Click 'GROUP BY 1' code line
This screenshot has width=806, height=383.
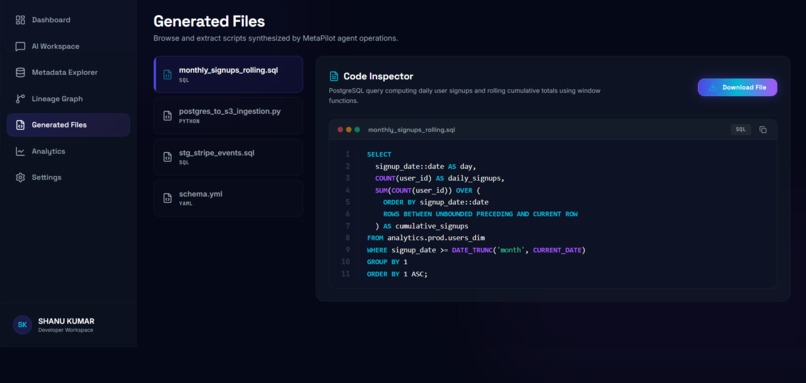(x=387, y=262)
